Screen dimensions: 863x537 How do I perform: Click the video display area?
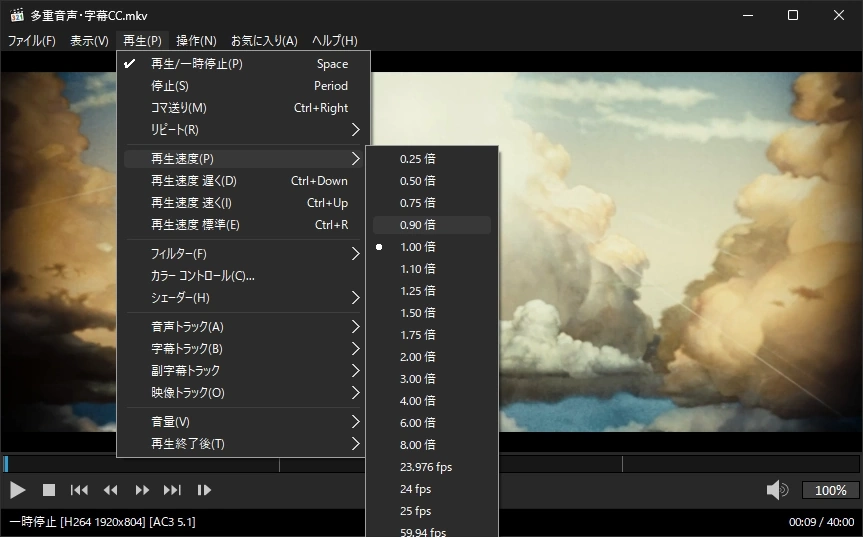tap(680, 251)
